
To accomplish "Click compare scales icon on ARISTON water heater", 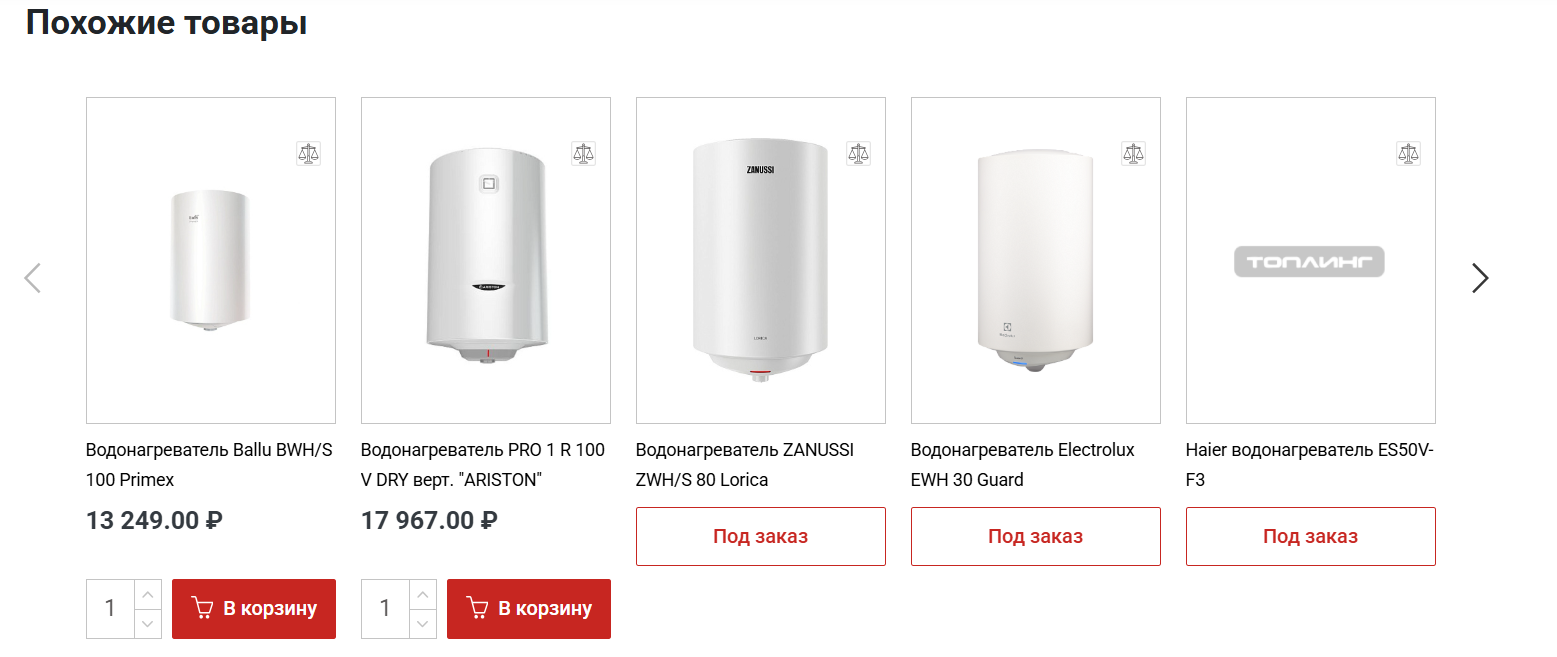I will [x=584, y=153].
